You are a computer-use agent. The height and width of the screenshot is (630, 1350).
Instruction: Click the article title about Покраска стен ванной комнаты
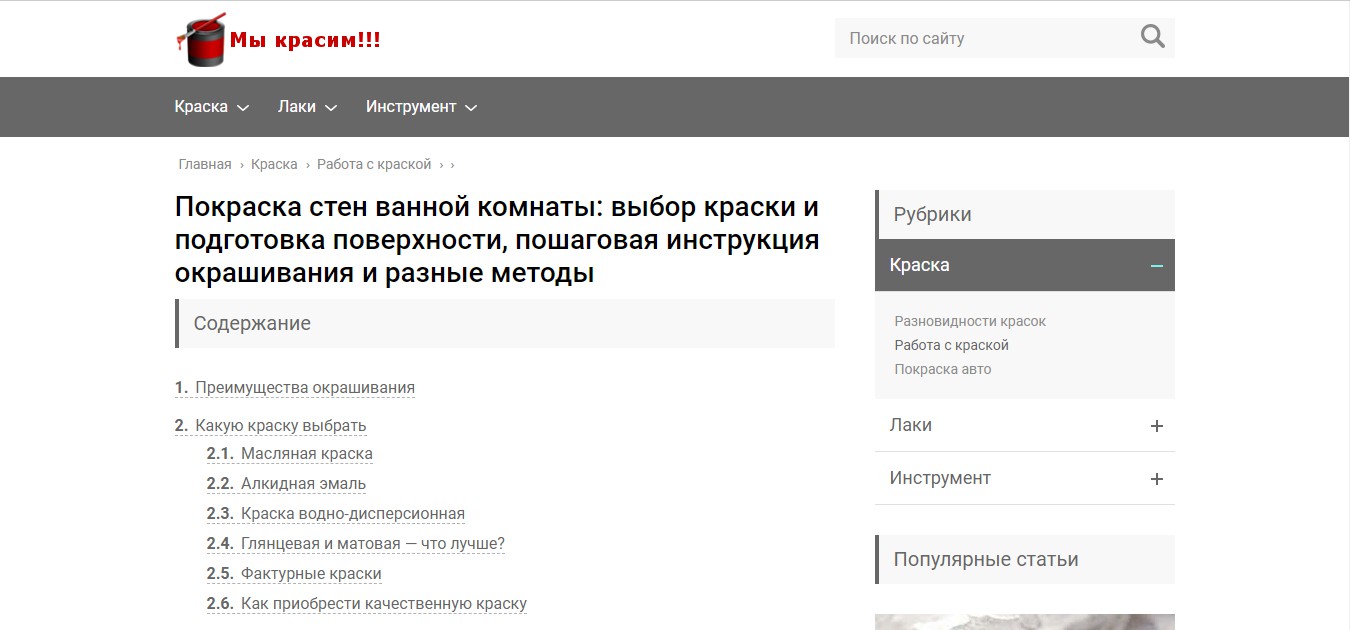click(x=497, y=240)
